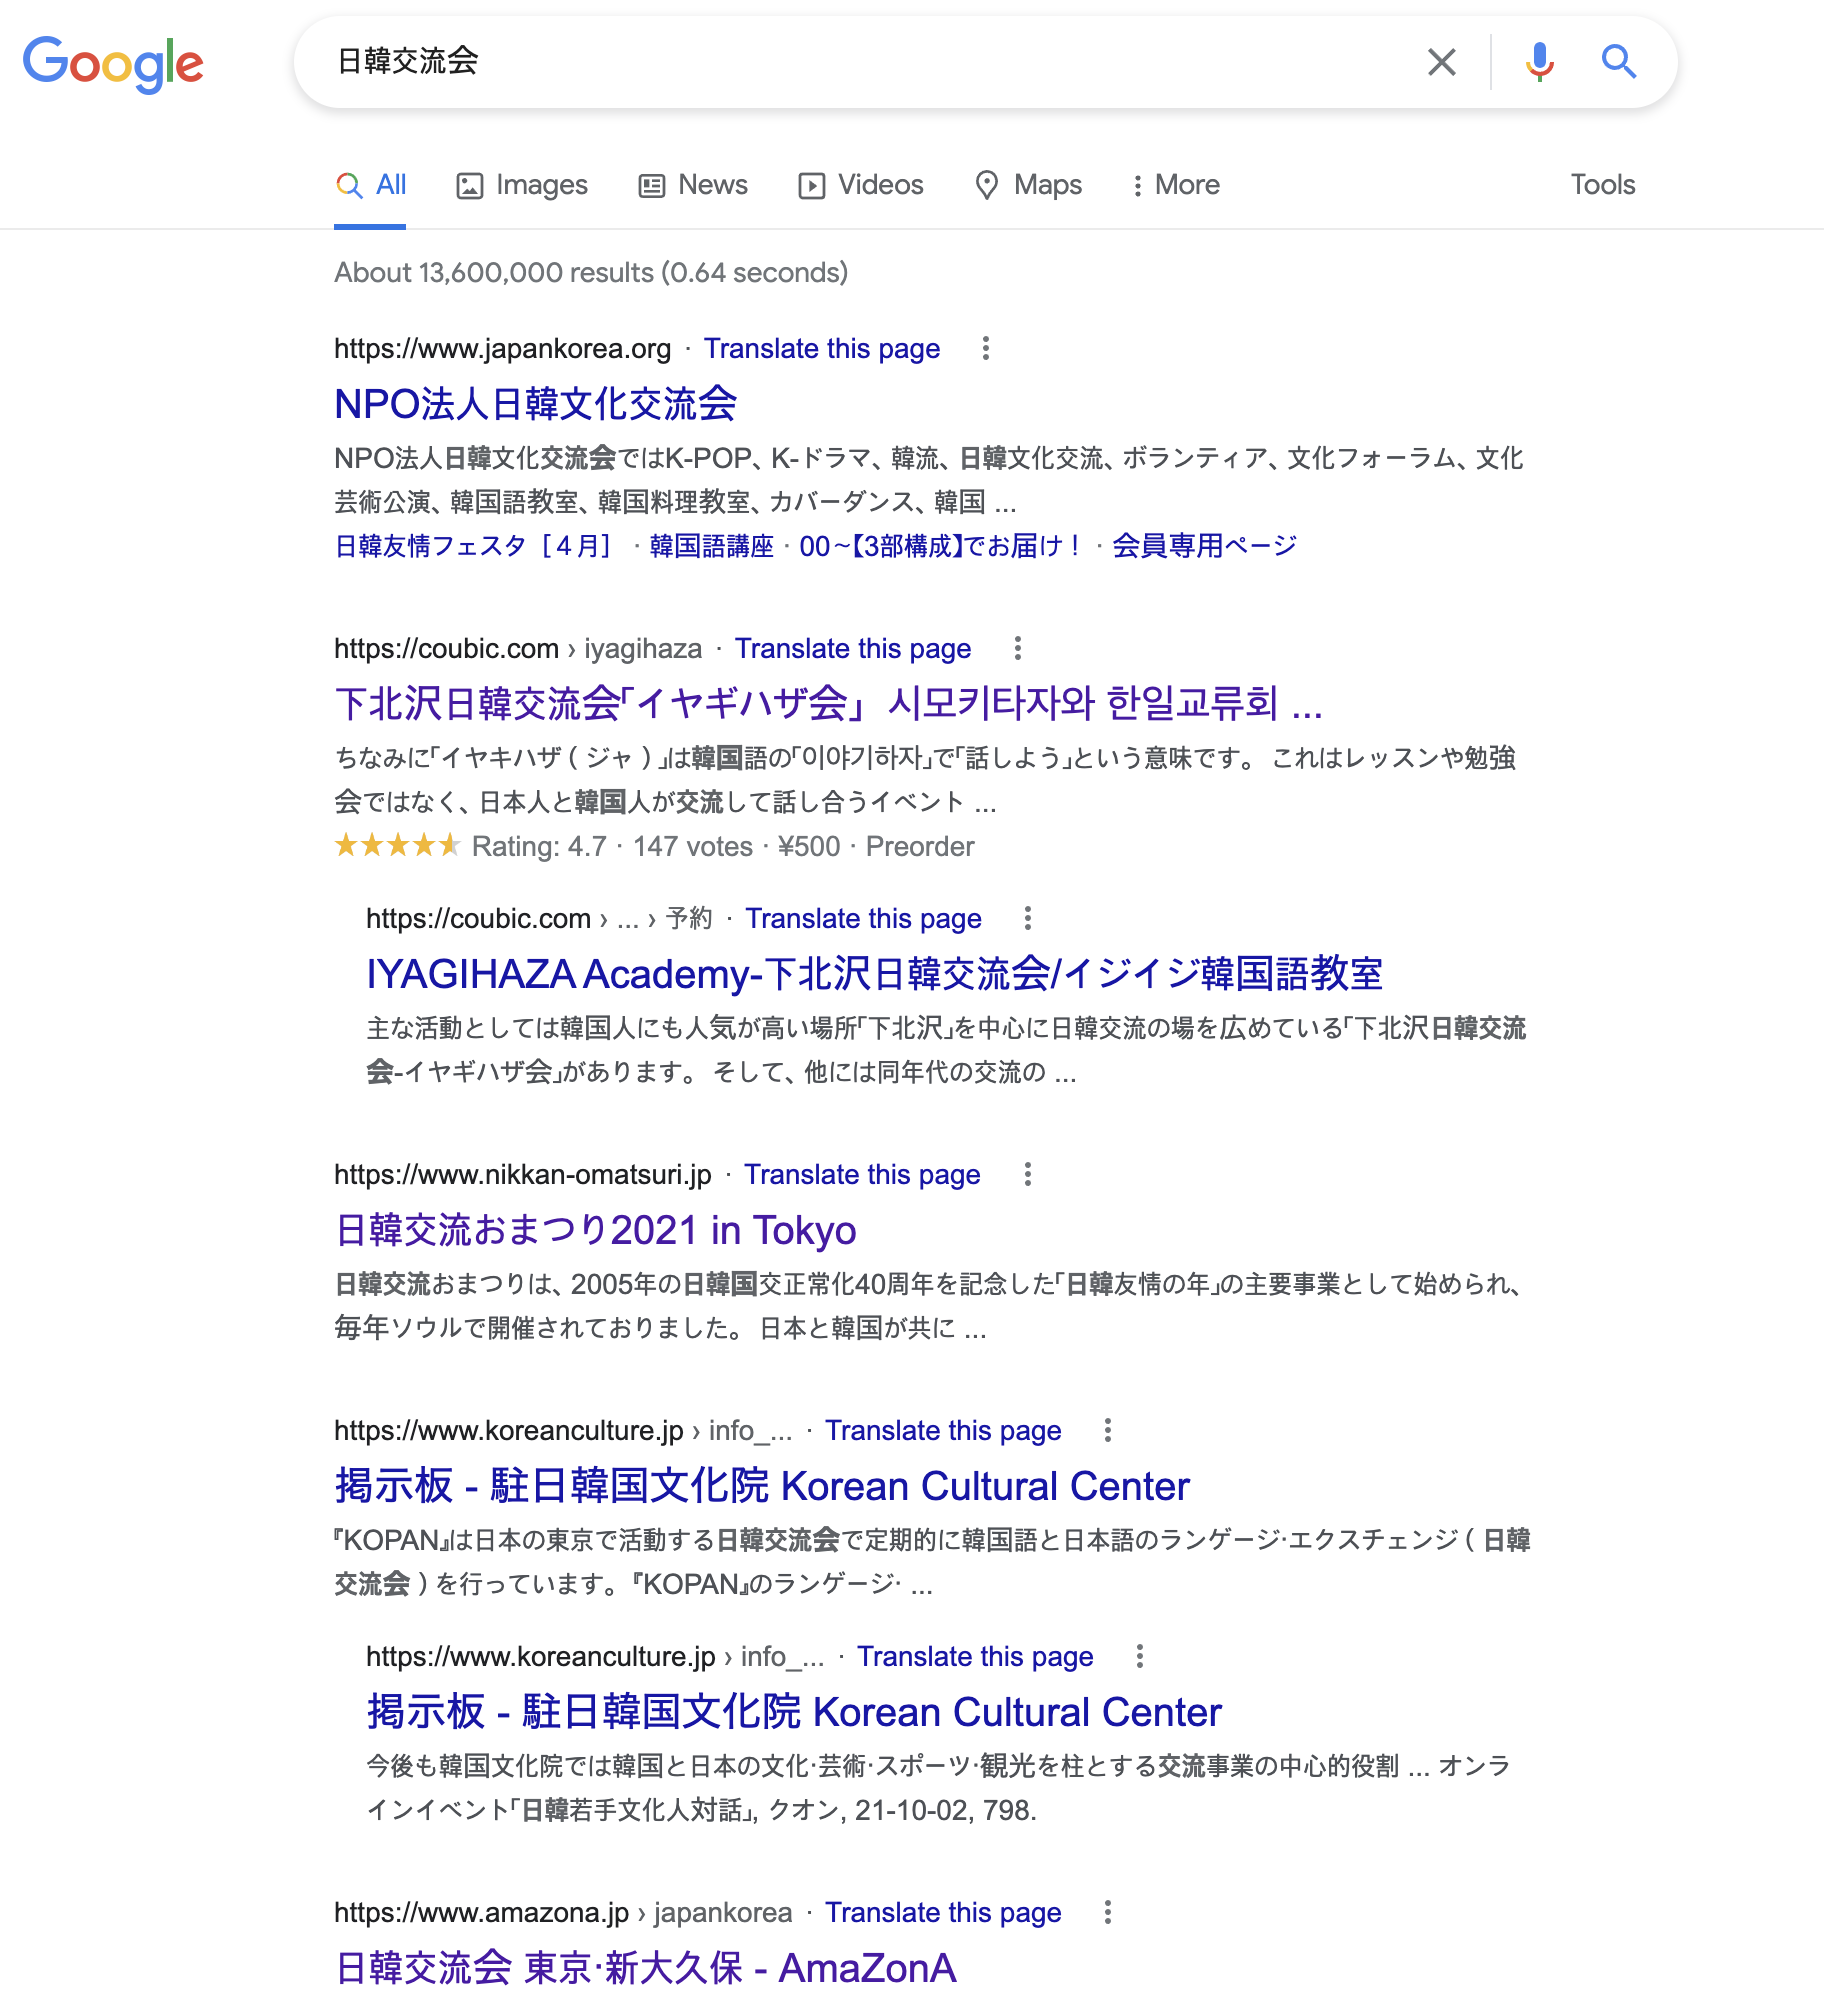This screenshot has width=1824, height=1990.
Task: Click the Rating: 4.7 · 147 votes text
Action: [x=612, y=846]
